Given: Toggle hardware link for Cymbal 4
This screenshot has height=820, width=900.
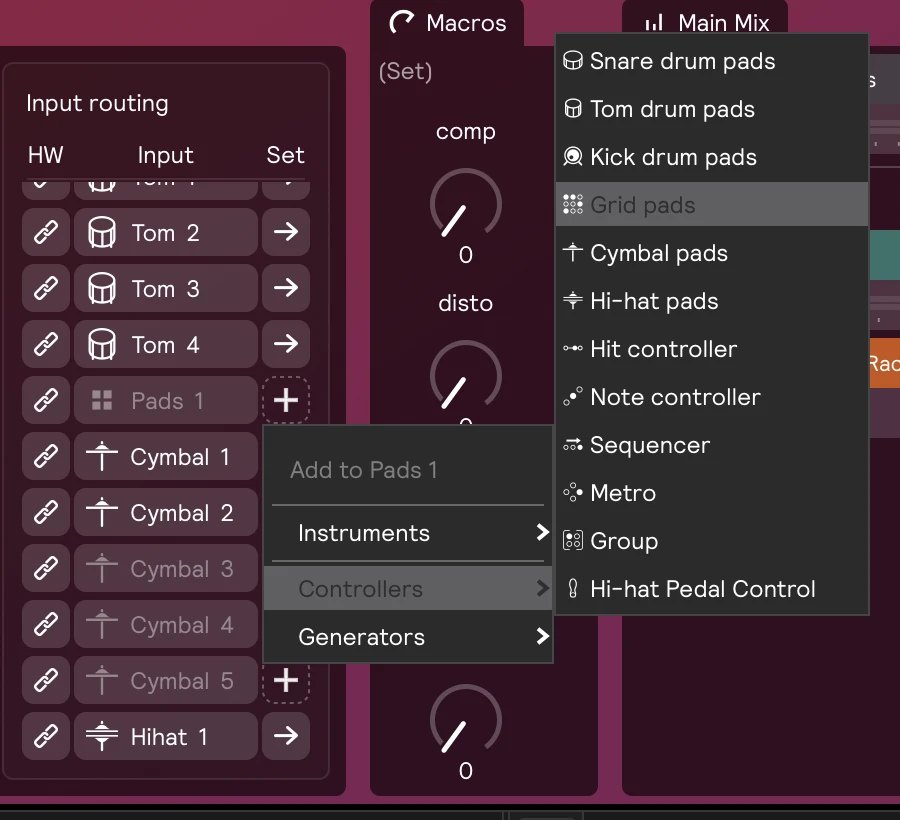Looking at the screenshot, I should [x=46, y=624].
